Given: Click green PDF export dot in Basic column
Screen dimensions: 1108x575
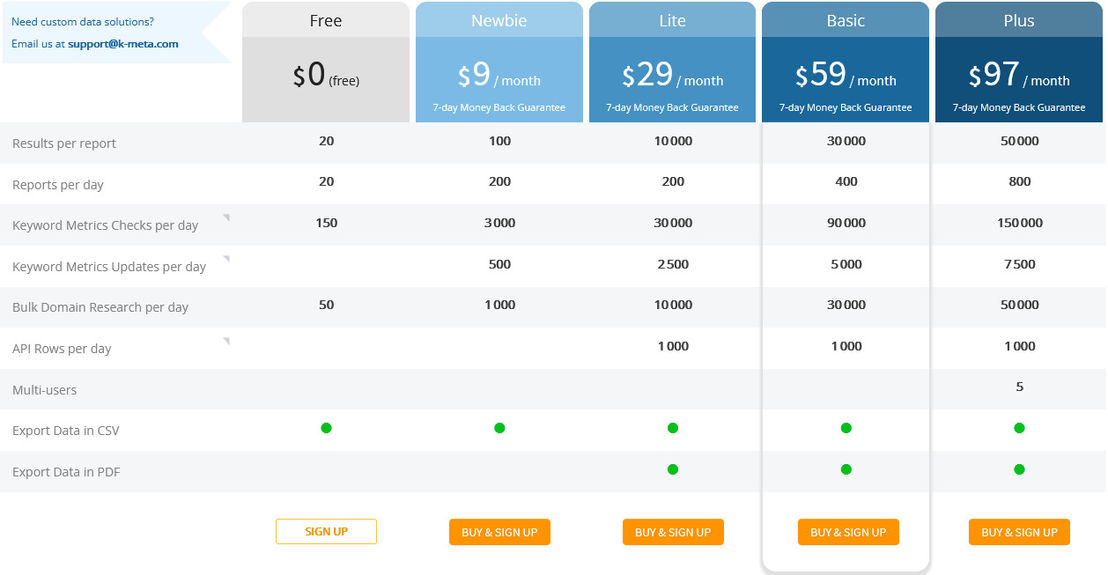Looking at the screenshot, I should pos(846,469).
